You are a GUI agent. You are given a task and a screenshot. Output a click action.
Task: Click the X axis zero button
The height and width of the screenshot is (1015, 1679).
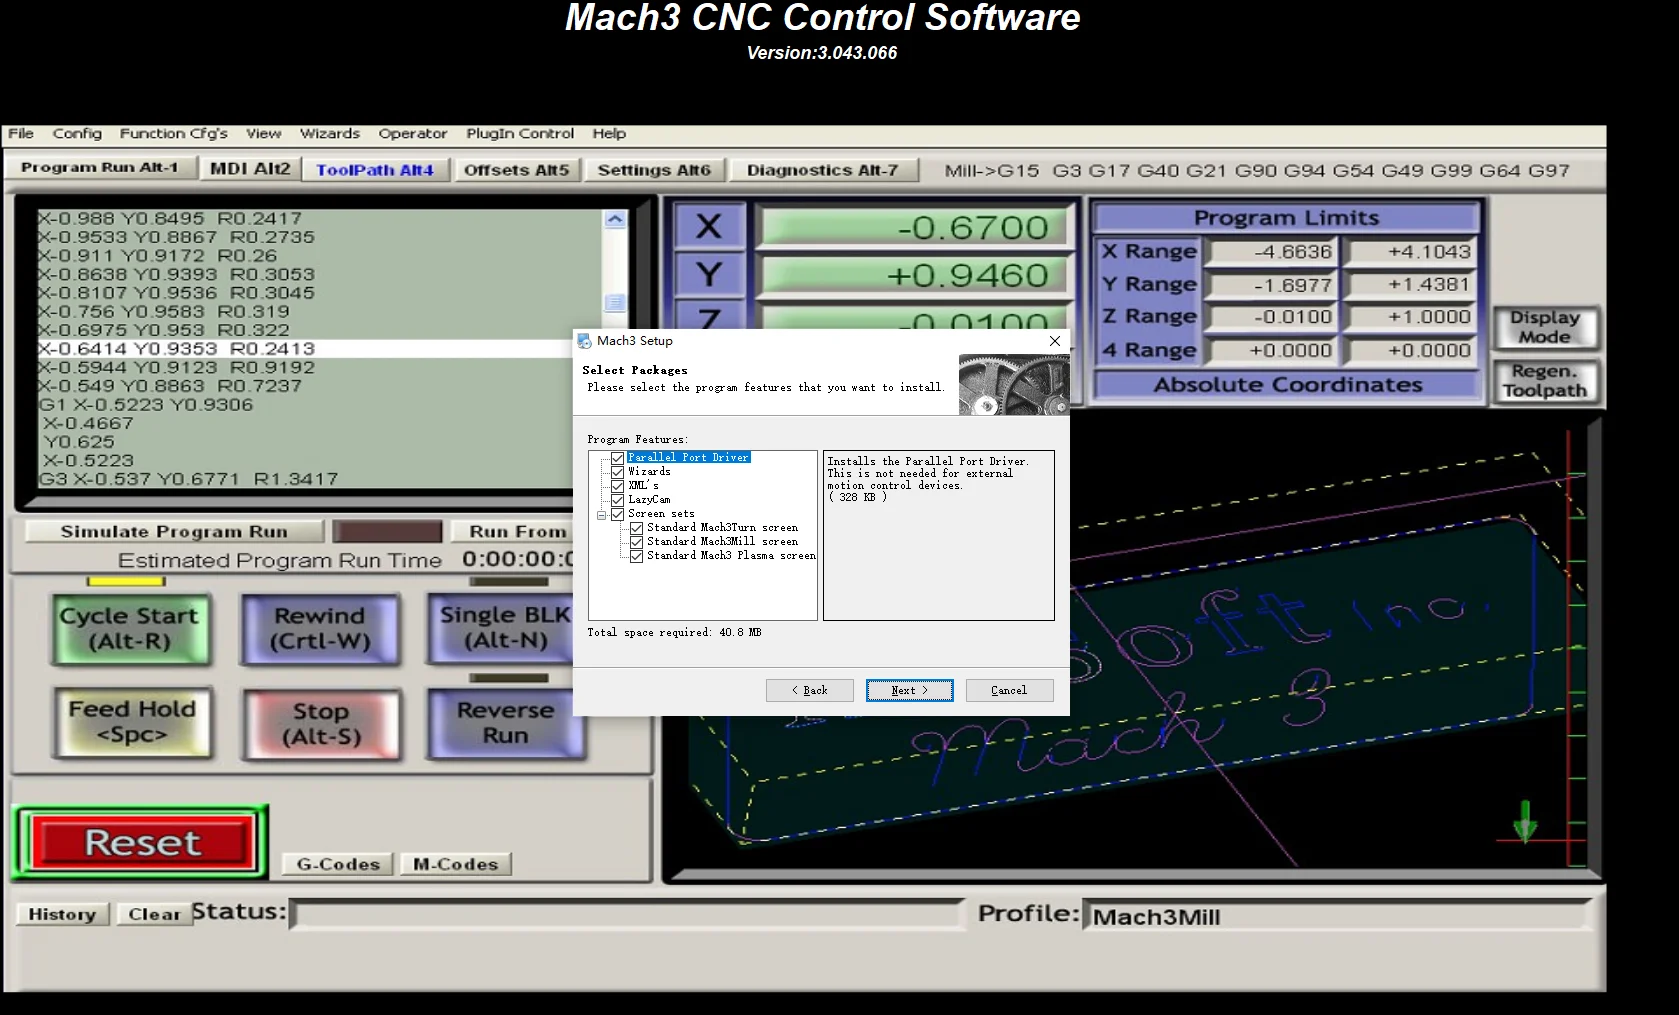coord(709,226)
